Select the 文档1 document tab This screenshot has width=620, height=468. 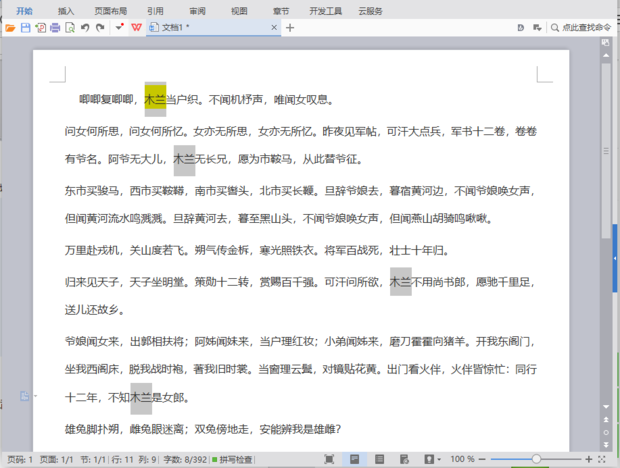[x=214, y=27]
